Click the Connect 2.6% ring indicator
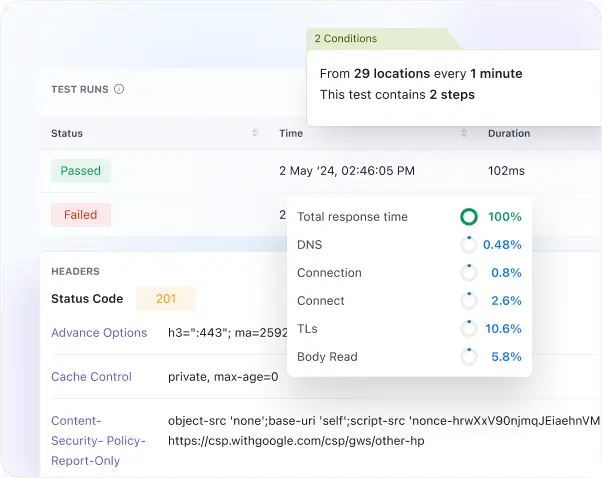This screenshot has width=602, height=478. [x=468, y=301]
